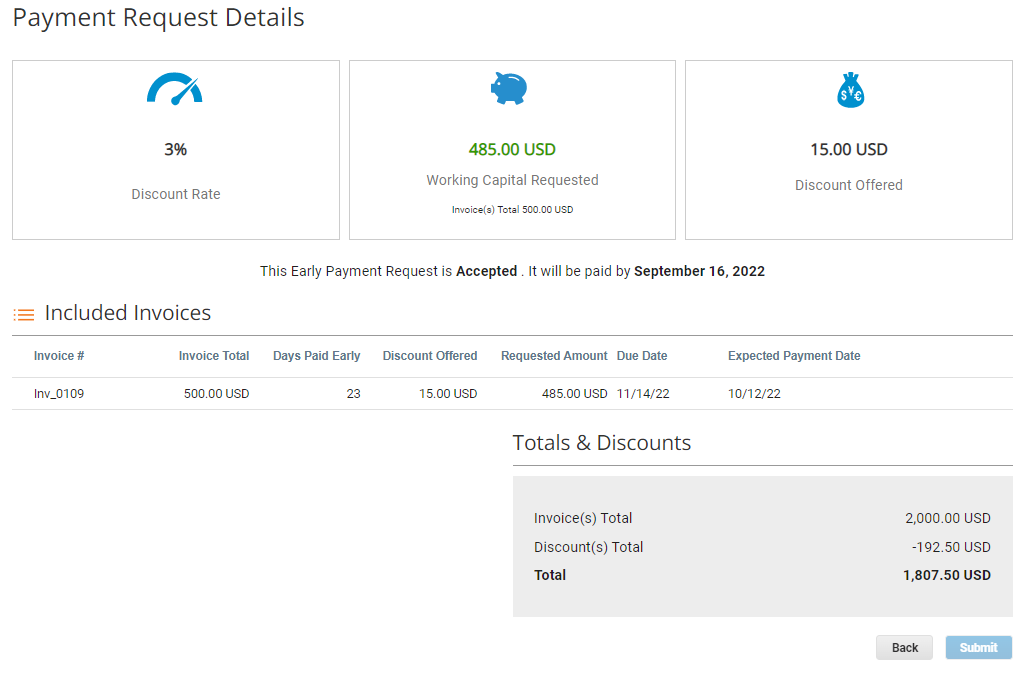Select the Inv_0109 invoice number
This screenshot has height=674, width=1034.
click(x=59, y=394)
